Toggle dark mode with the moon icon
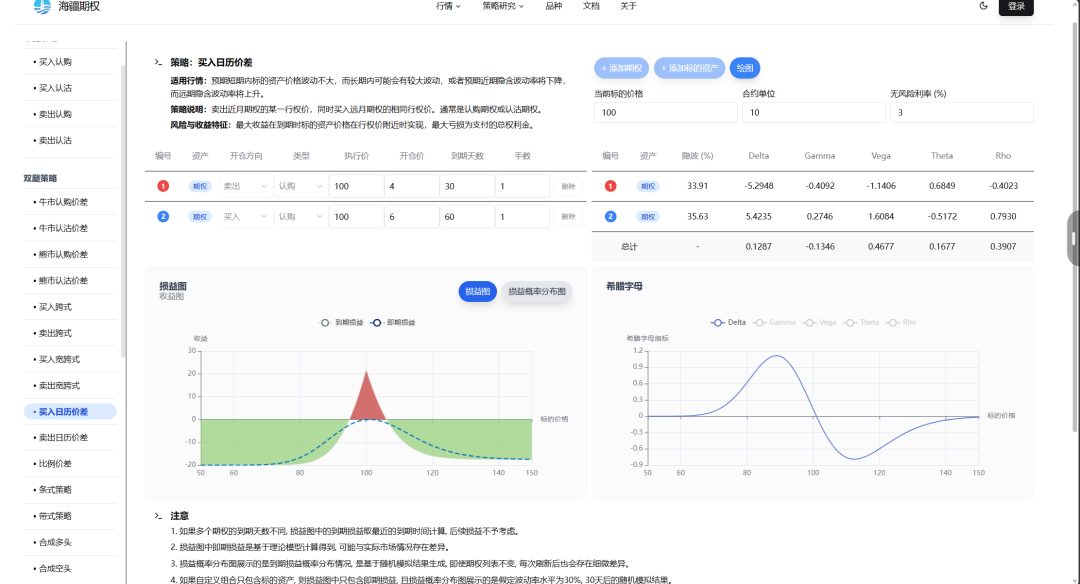The height and width of the screenshot is (584, 1080). 983,6
